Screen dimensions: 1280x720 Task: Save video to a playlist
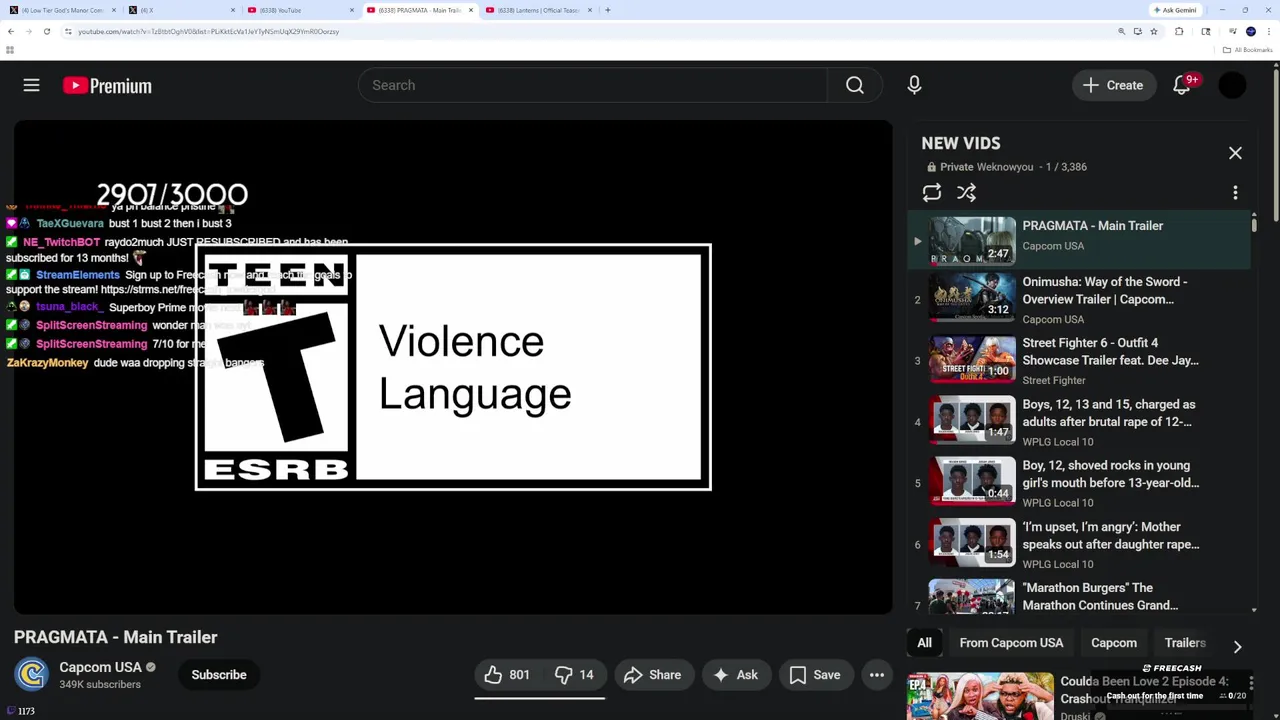(815, 675)
